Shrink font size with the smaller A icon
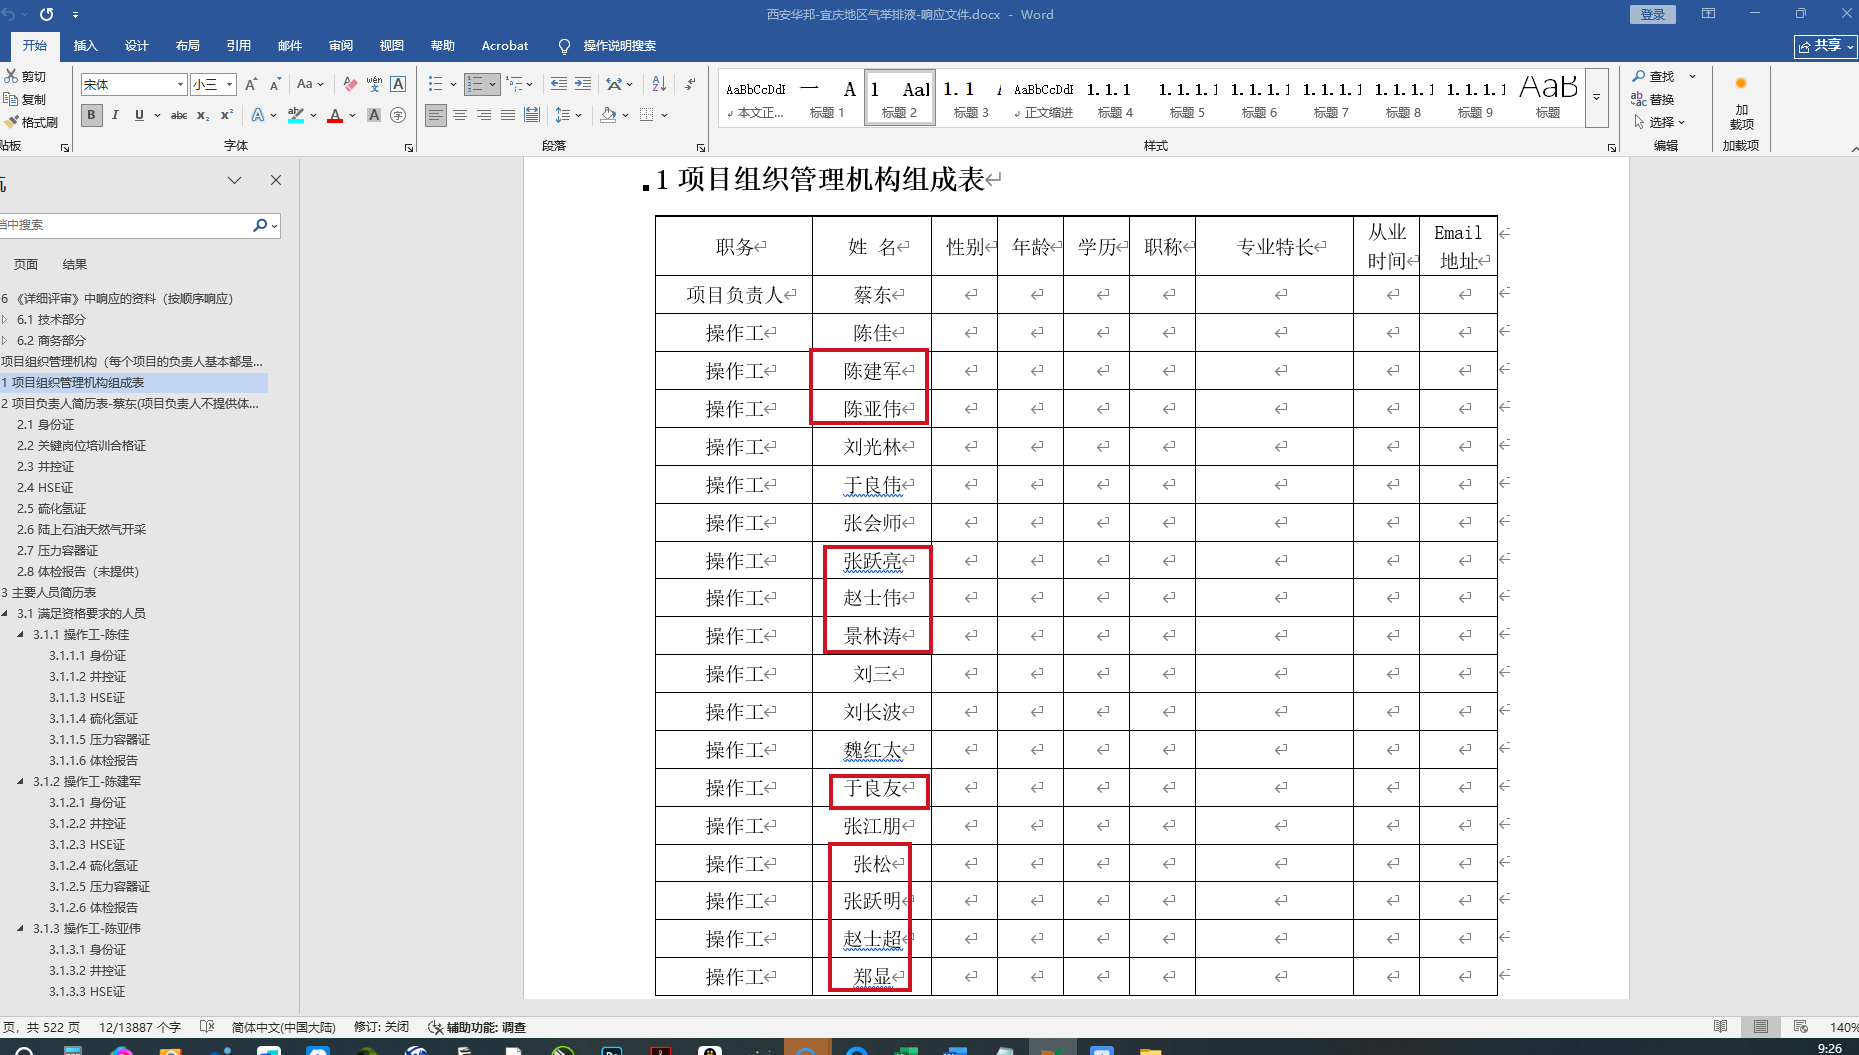Viewport: 1859px width, 1055px height. pyautogui.click(x=275, y=85)
